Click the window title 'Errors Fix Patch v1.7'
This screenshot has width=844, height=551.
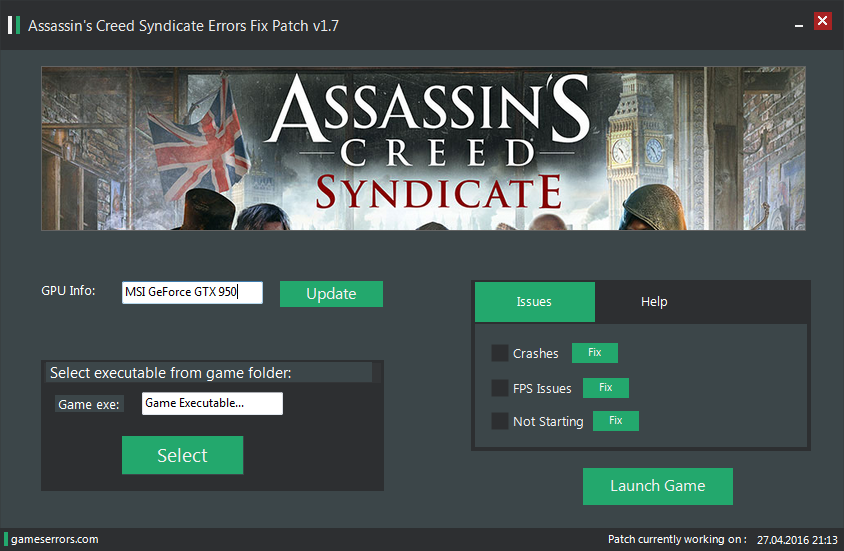pos(273,26)
